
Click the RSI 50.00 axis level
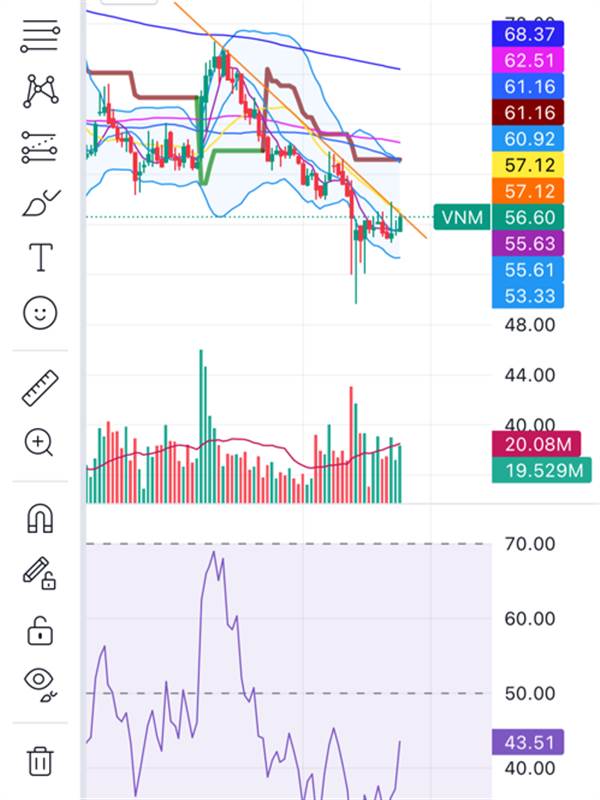pyautogui.click(x=530, y=693)
